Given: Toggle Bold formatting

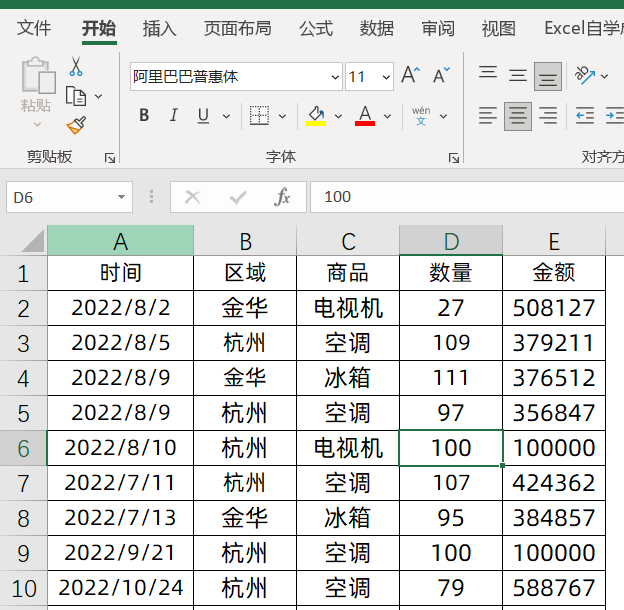Looking at the screenshot, I should click(144, 116).
